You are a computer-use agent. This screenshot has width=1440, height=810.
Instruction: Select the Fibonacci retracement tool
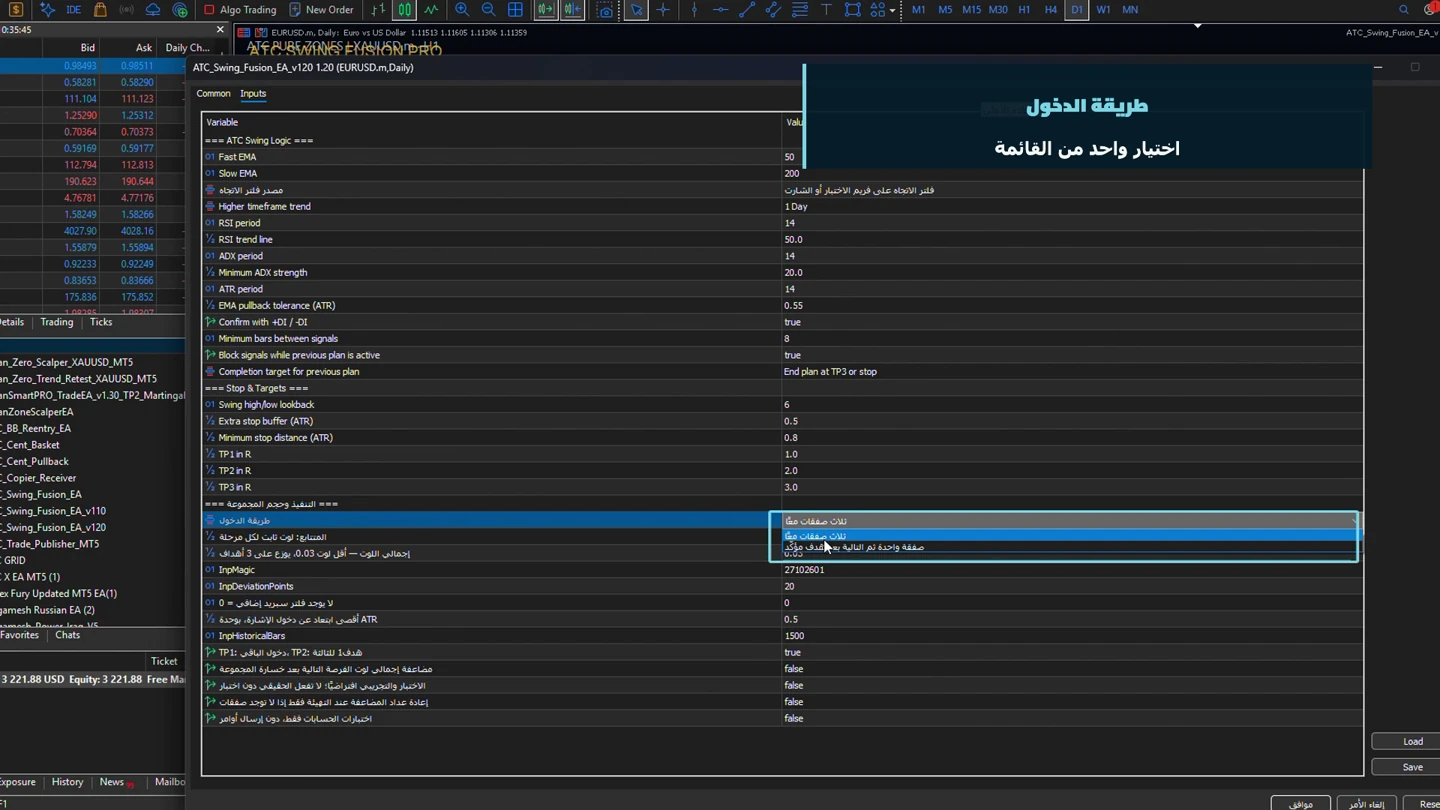[x=800, y=10]
